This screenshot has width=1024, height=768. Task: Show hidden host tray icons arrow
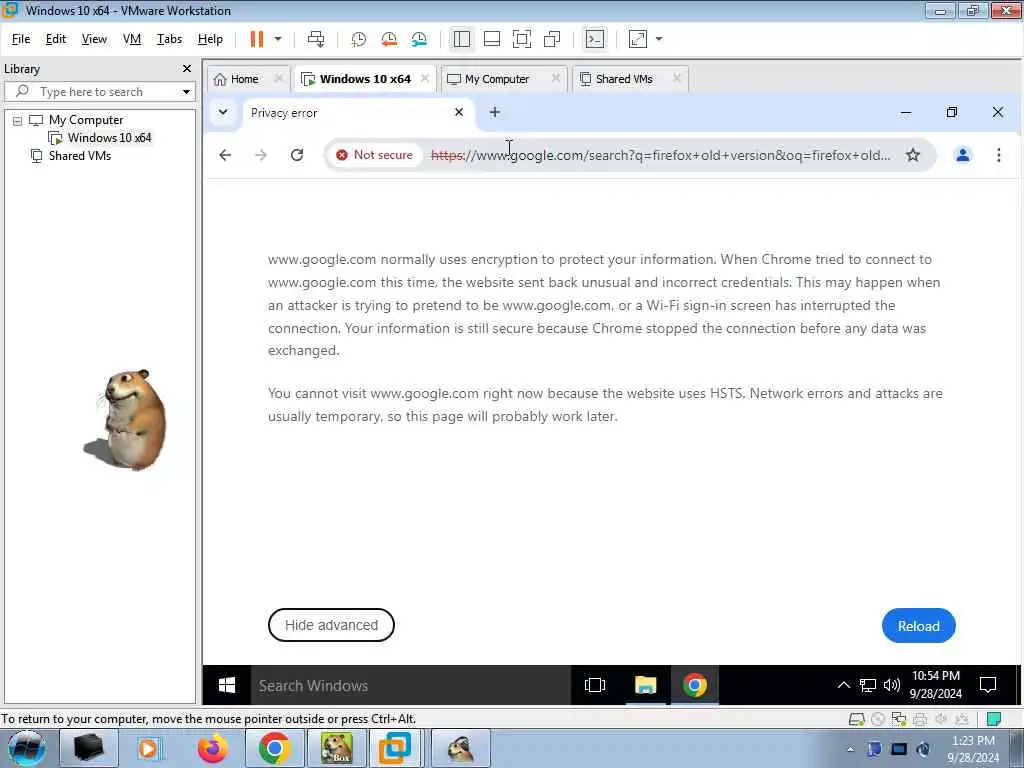[x=850, y=750]
